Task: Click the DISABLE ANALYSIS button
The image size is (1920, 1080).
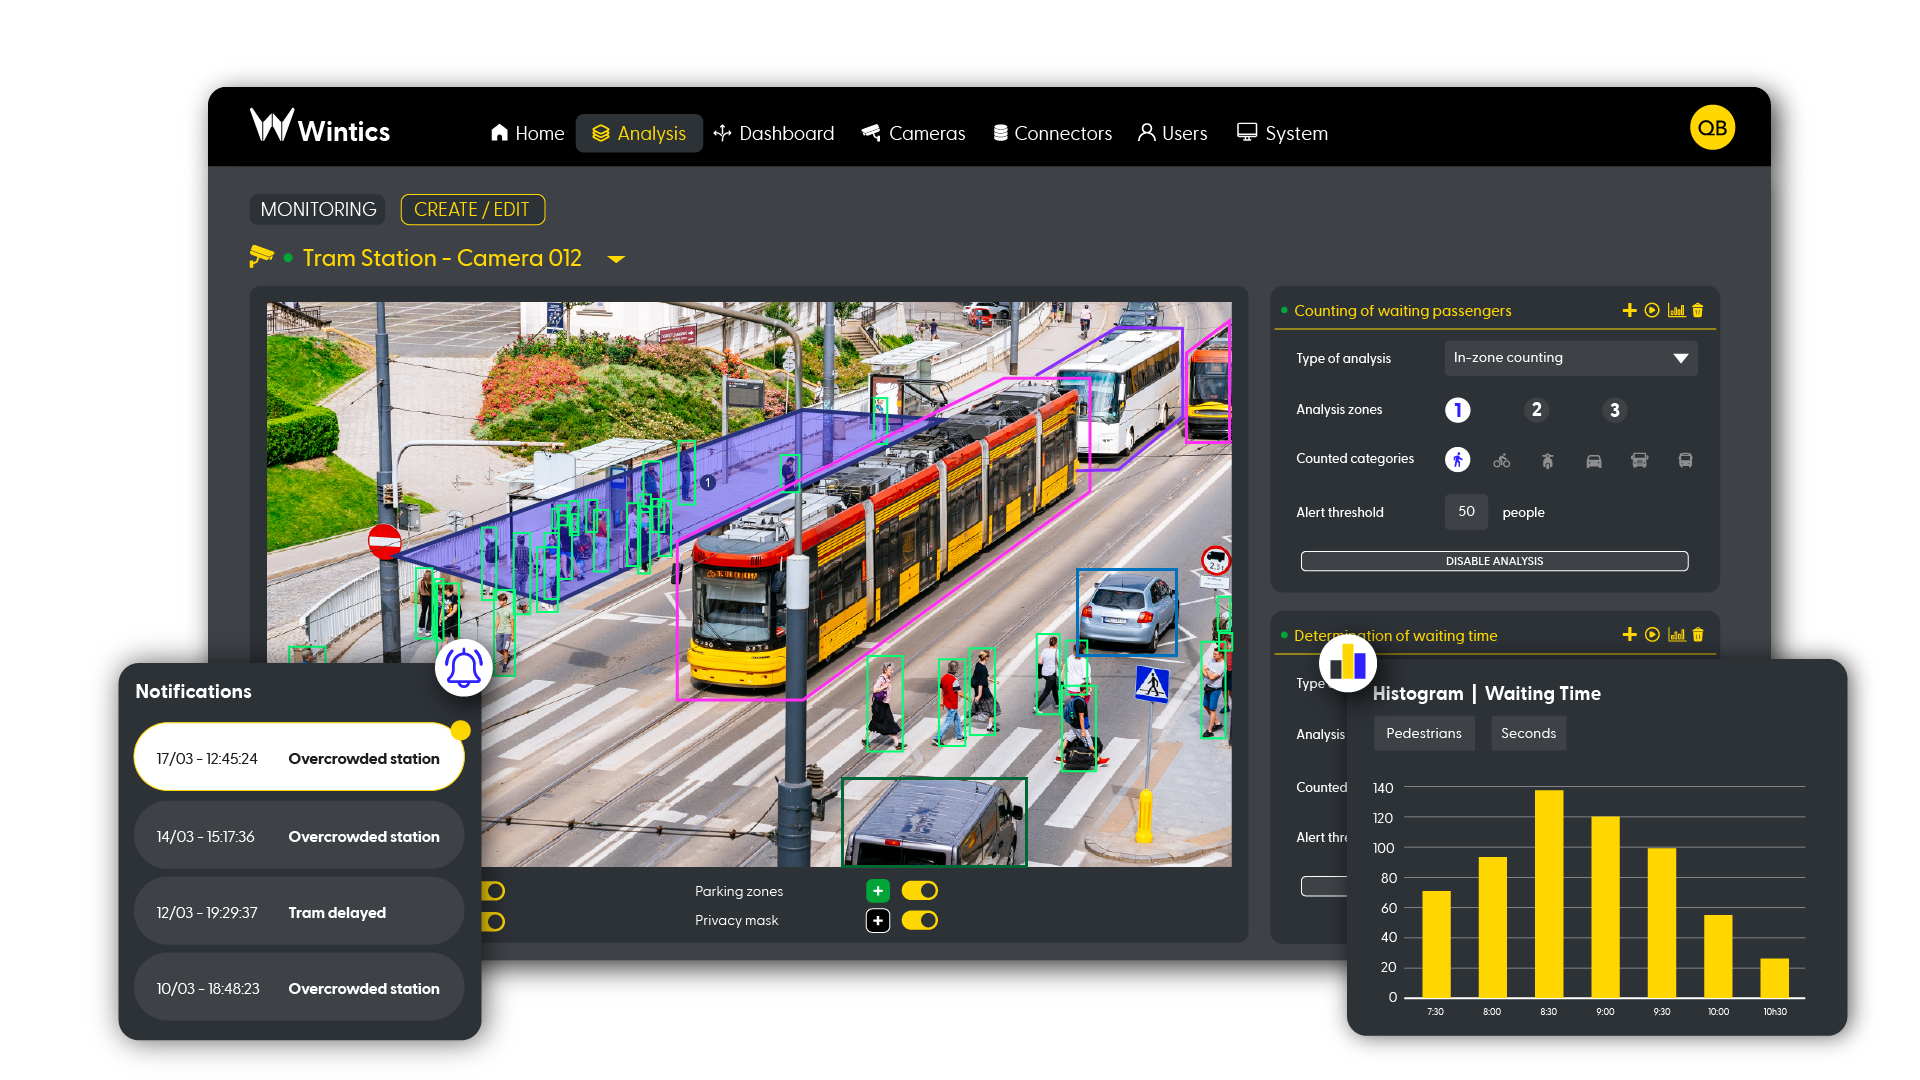Action: (x=1494, y=561)
